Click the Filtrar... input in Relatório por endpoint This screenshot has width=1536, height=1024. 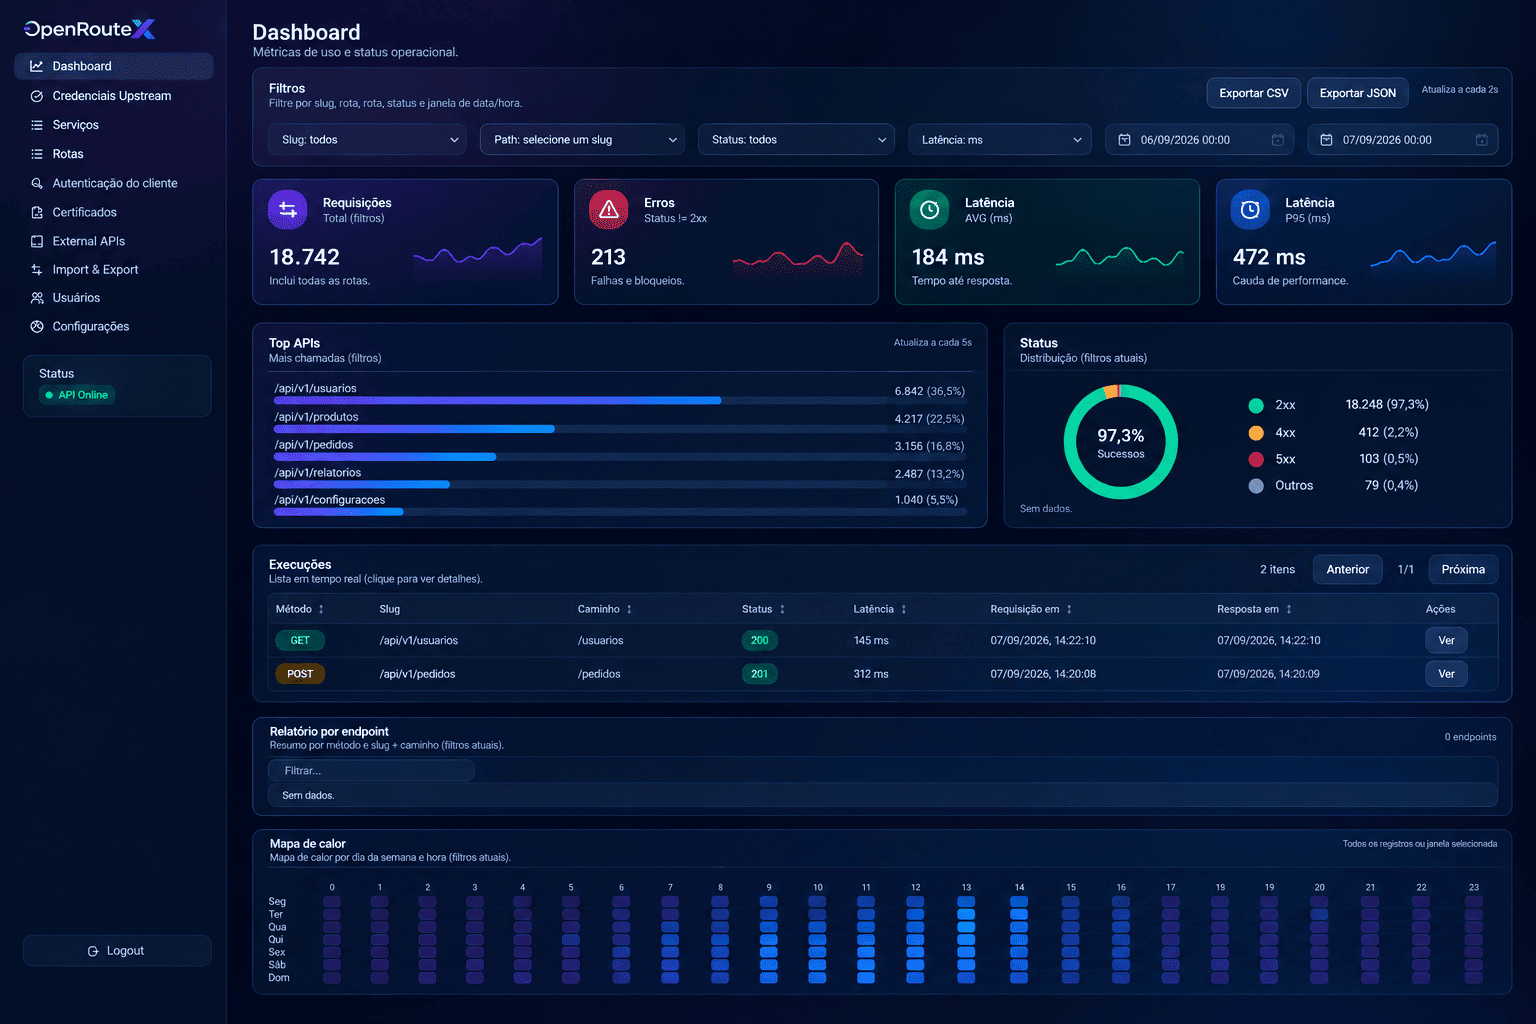[x=371, y=771]
